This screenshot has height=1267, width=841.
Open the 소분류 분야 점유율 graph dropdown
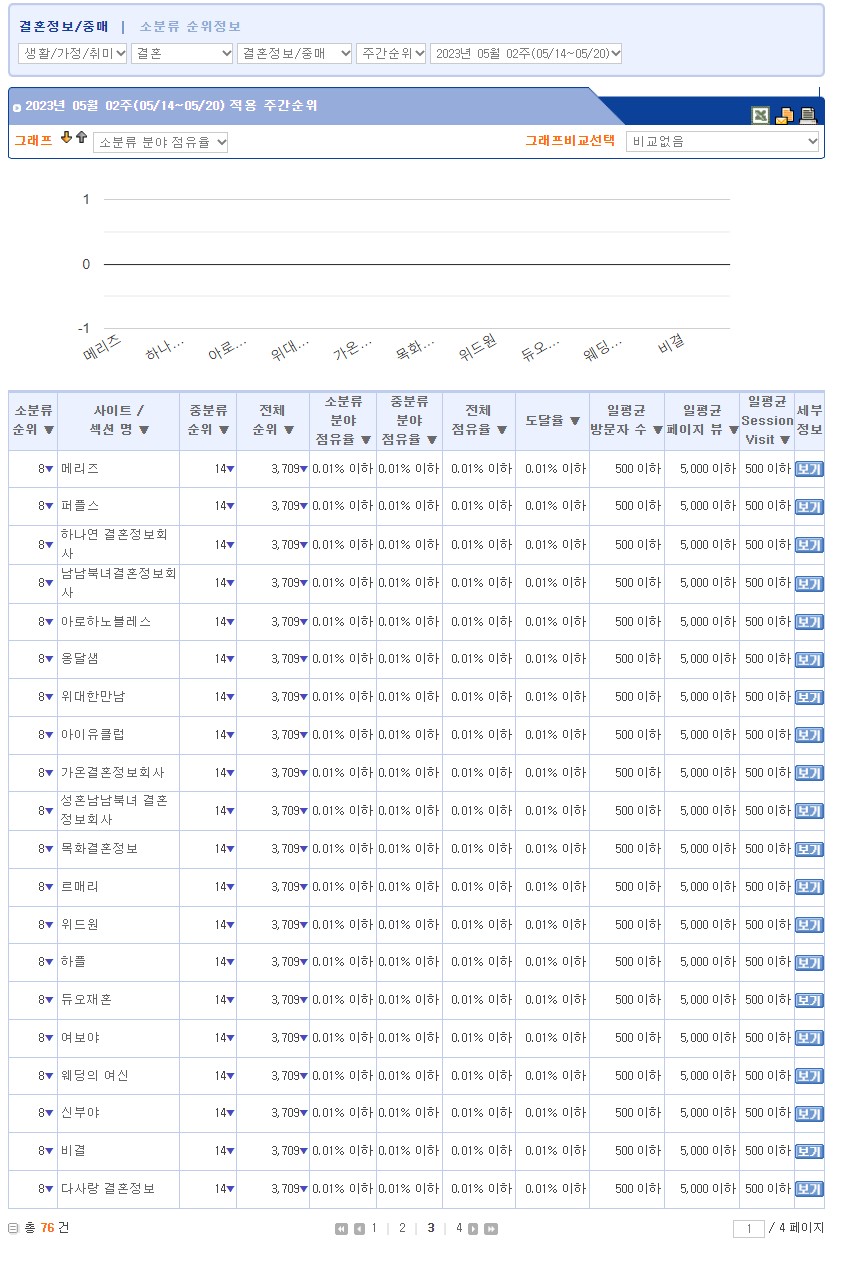pyautogui.click(x=161, y=142)
